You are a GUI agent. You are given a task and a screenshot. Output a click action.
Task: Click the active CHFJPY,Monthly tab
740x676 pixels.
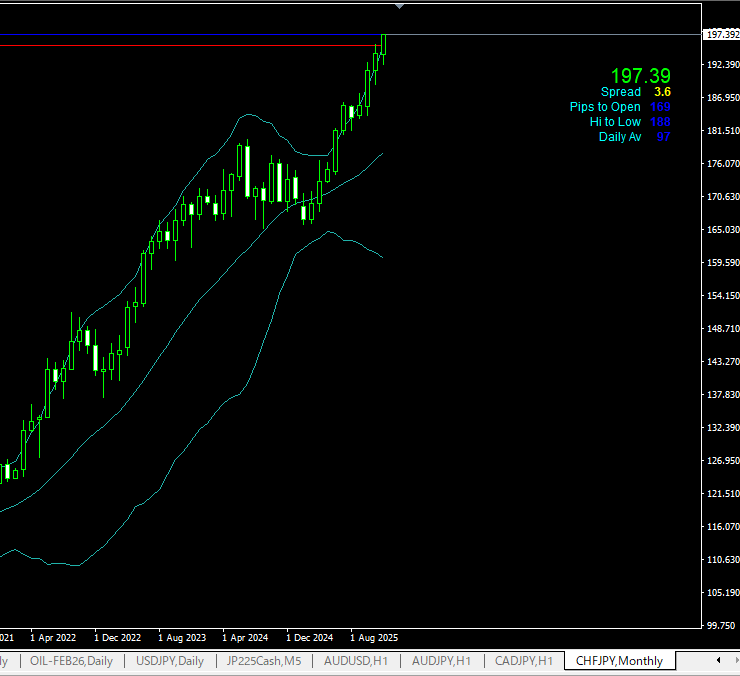[619, 661]
